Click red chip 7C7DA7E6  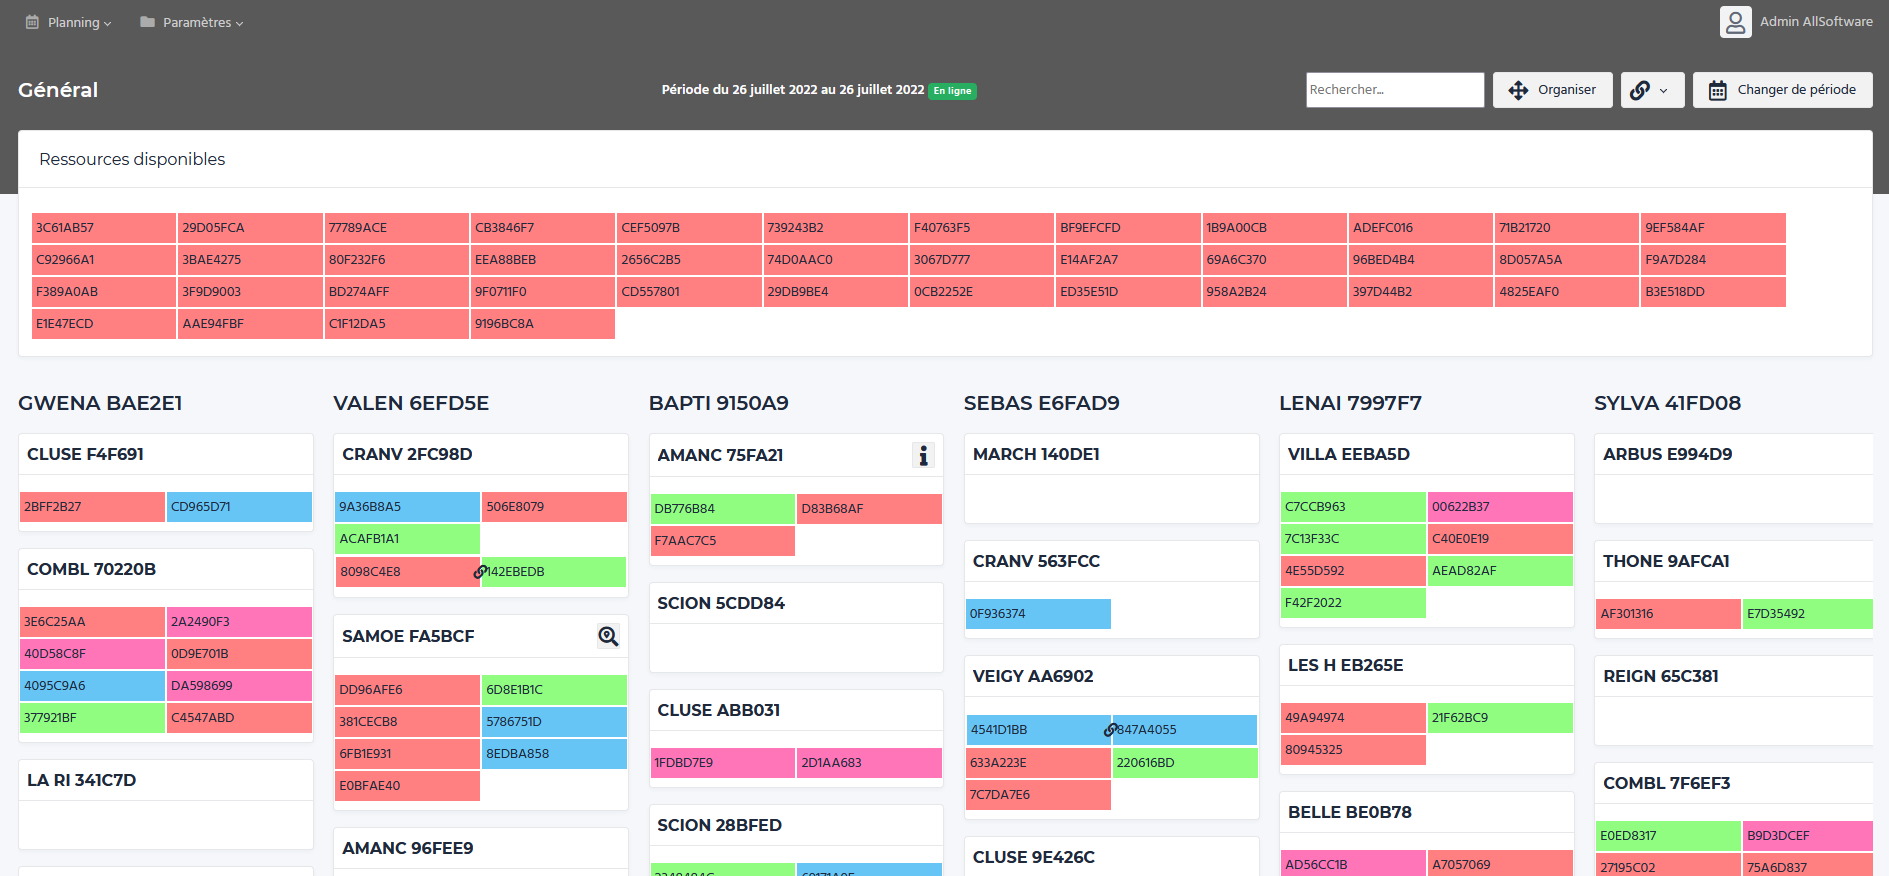(1038, 795)
